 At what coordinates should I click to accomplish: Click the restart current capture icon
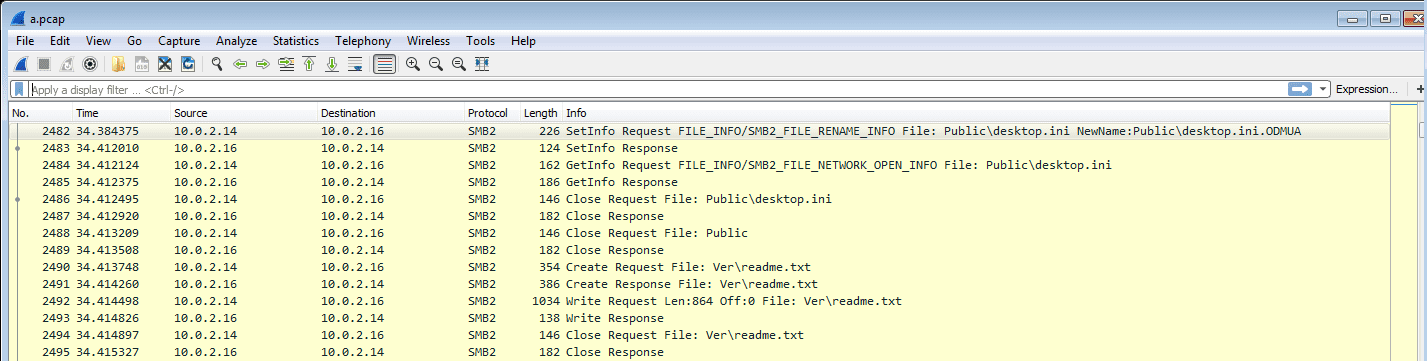[66, 64]
